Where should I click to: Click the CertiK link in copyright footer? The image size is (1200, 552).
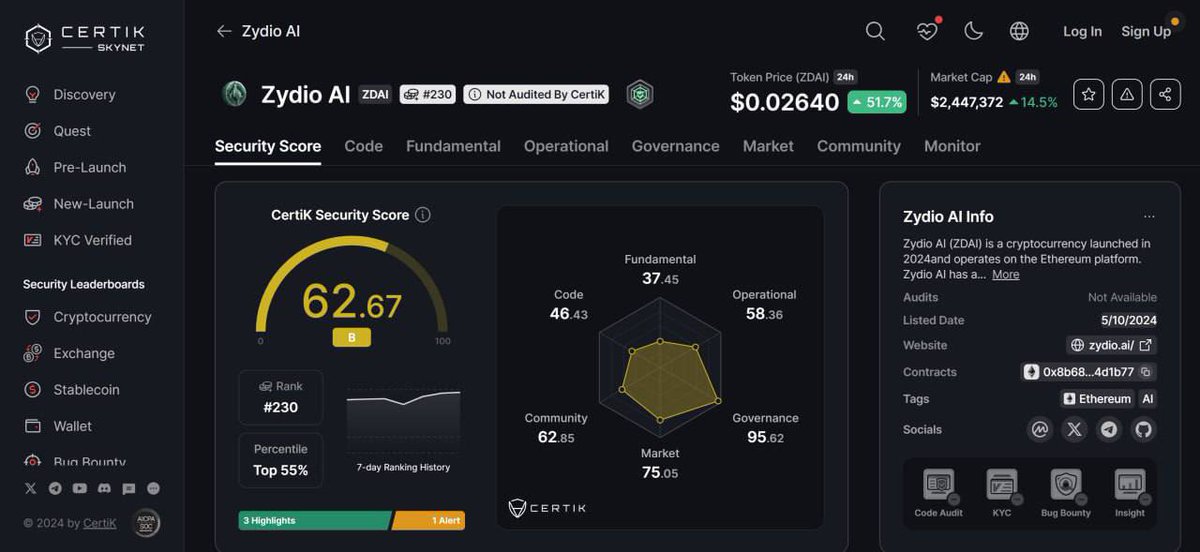click(100, 523)
